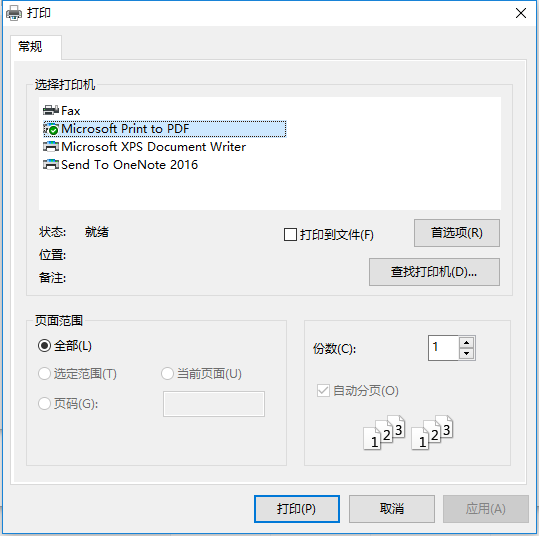539x536 pixels.
Task: Toggle the 自动分页(O) checkbox
Action: point(323,391)
